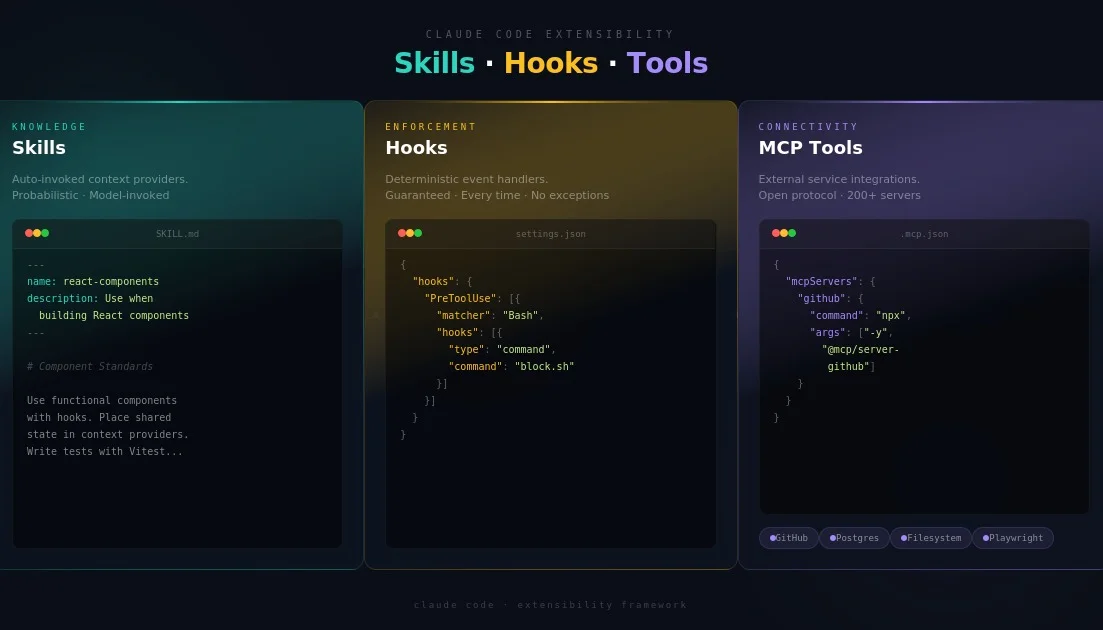The image size is (1103, 630).
Task: Click the settings.json file title
Action: pyautogui.click(x=551, y=234)
